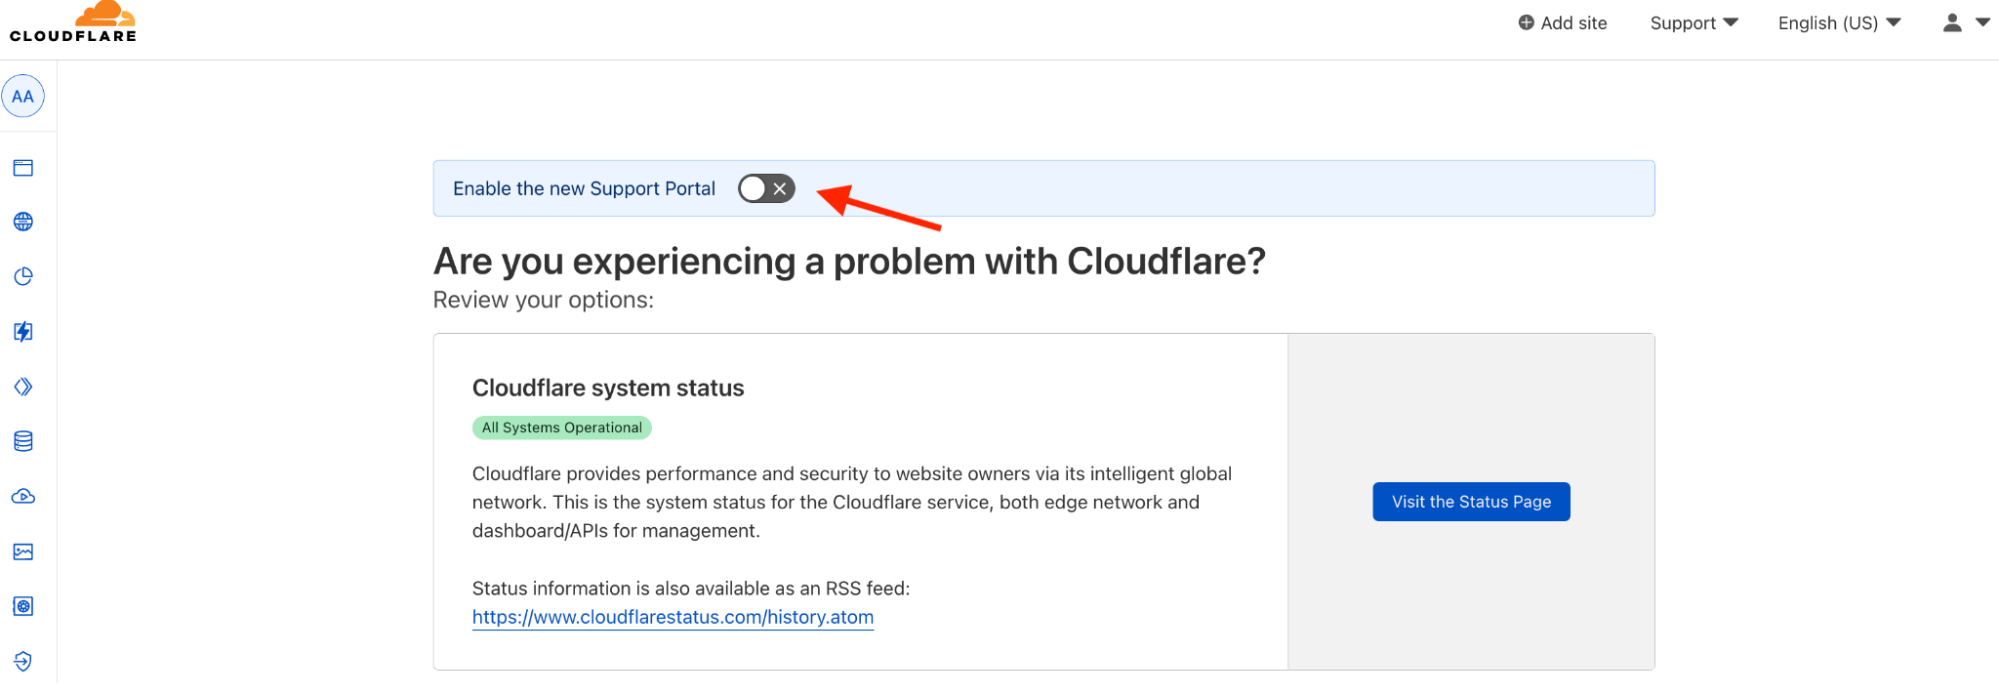Open the Workers diamond-arrows icon

23,387
